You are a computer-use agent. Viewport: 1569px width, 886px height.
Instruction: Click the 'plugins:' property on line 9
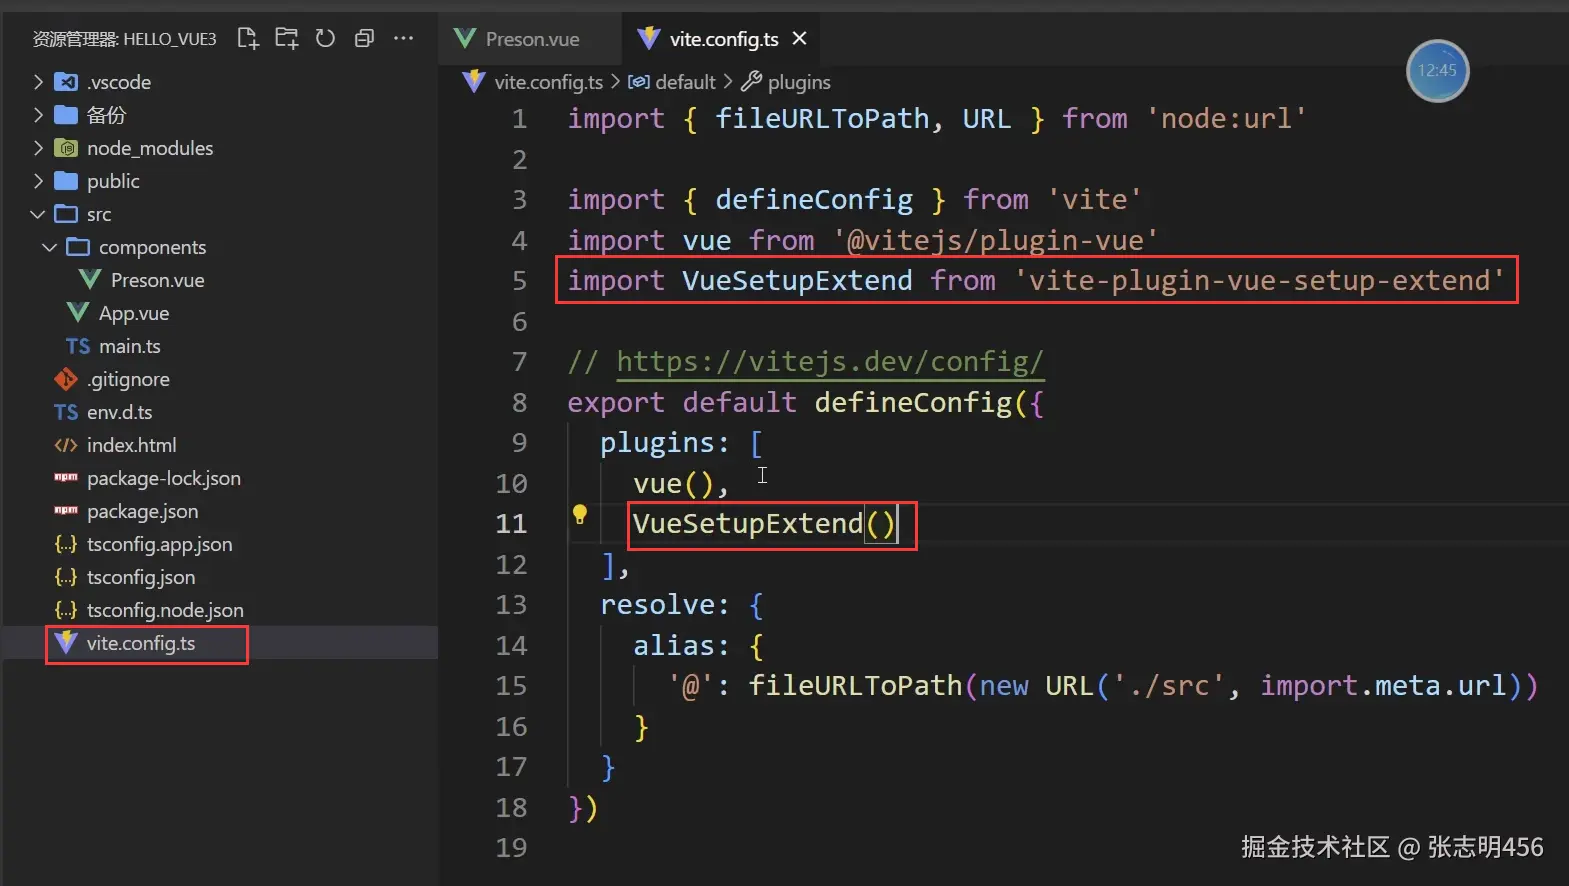666,442
